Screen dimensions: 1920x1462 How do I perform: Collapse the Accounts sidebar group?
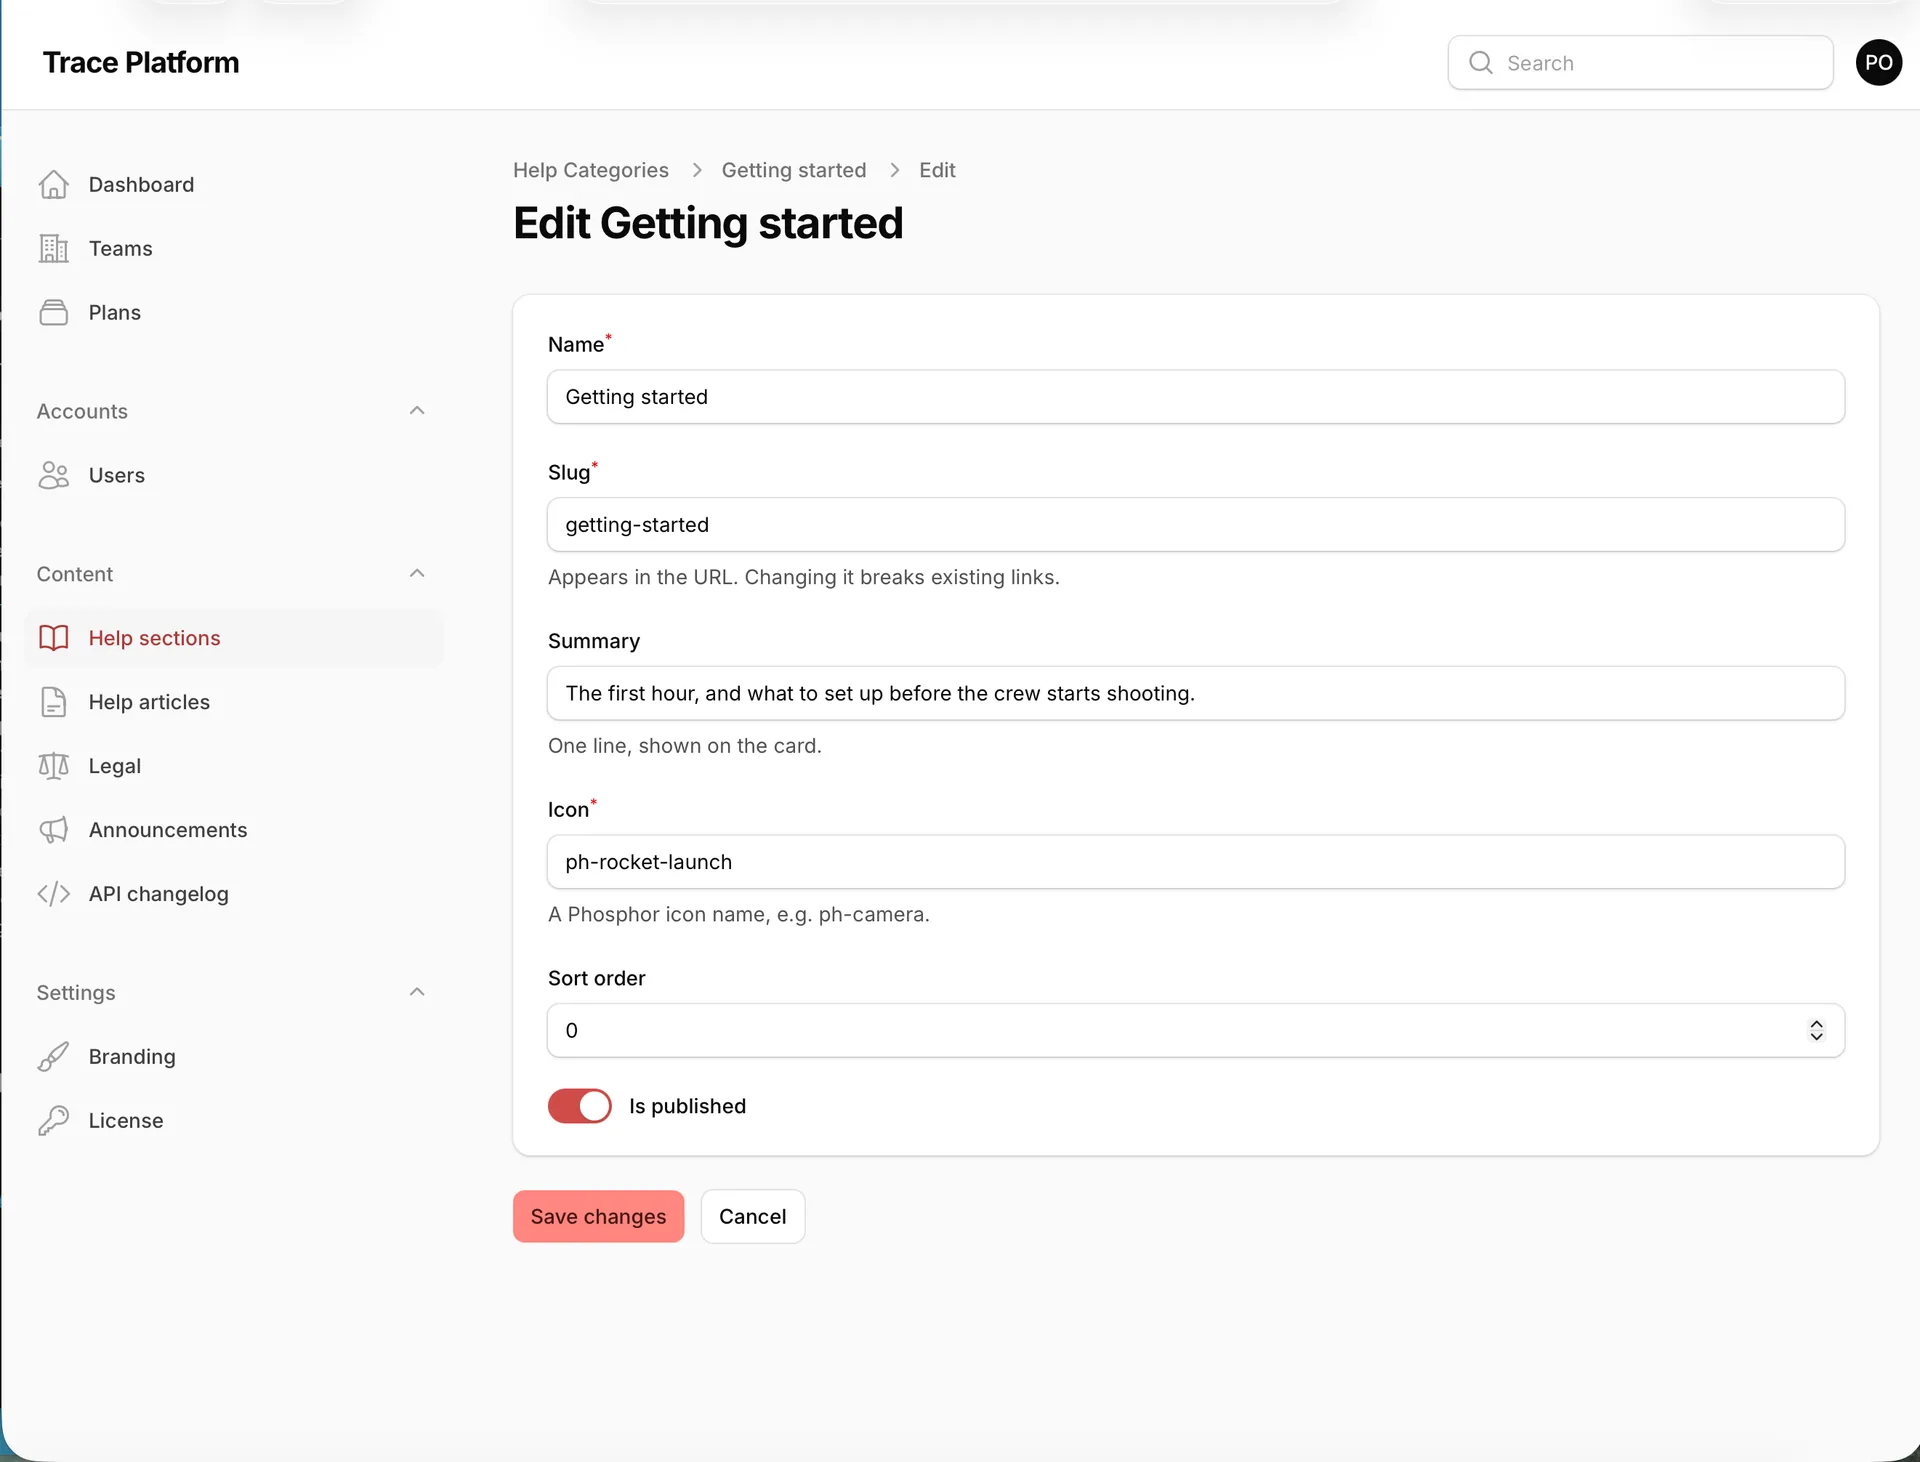(417, 411)
